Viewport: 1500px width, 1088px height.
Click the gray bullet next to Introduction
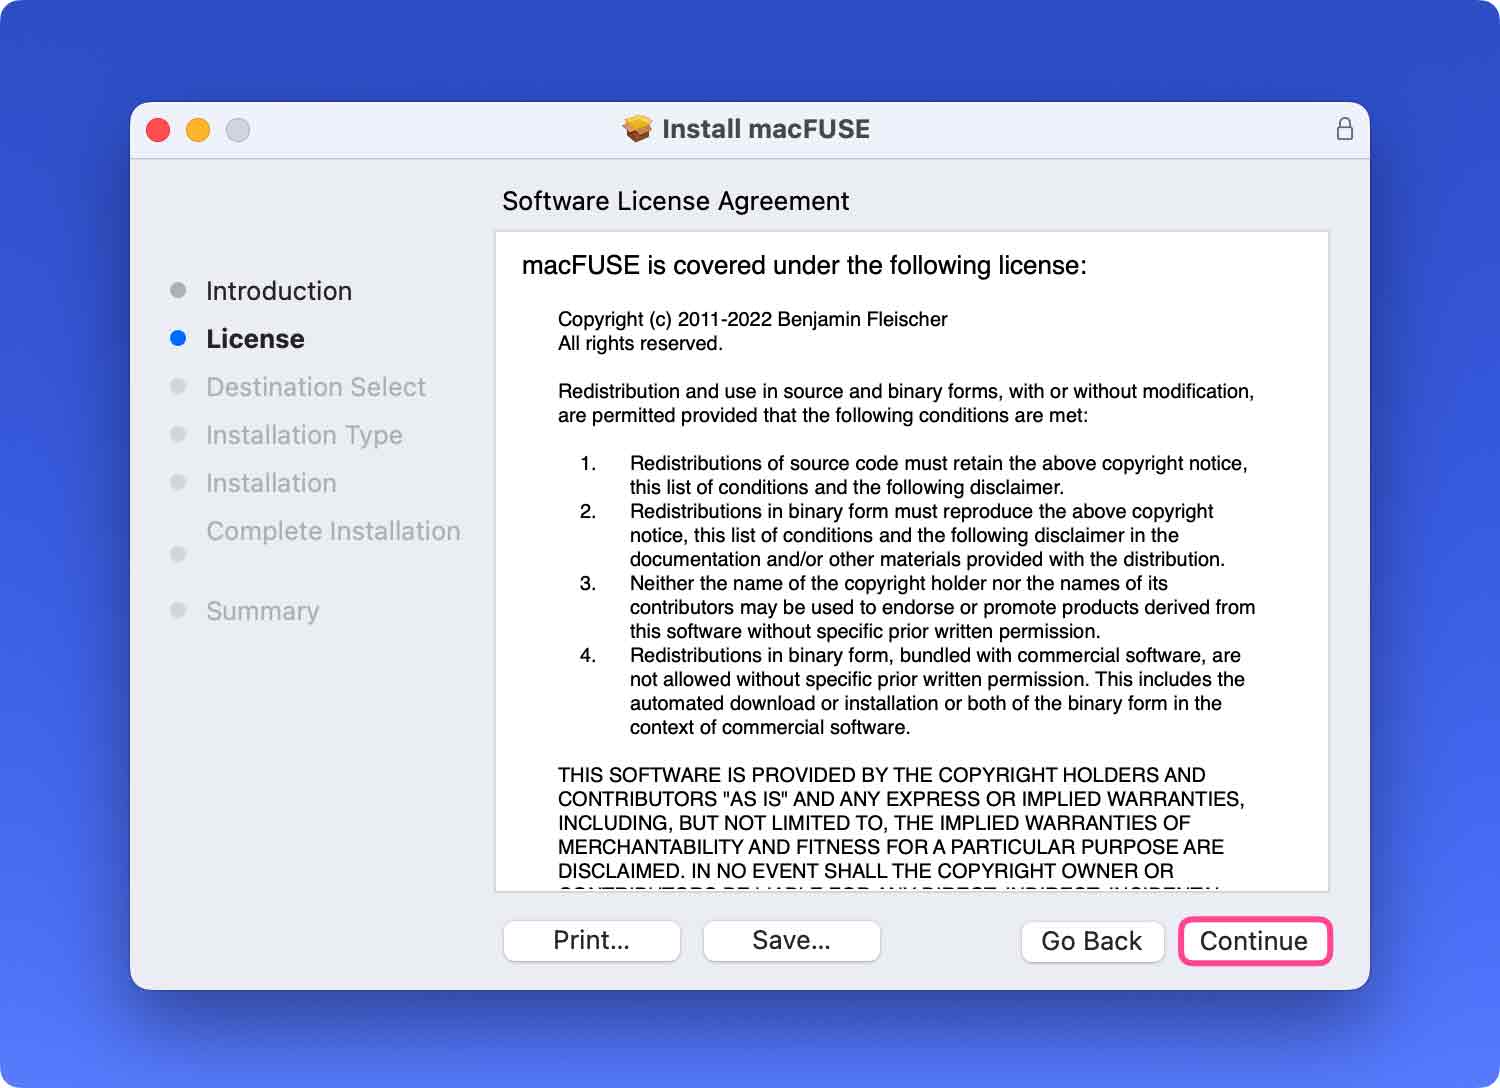point(178,290)
